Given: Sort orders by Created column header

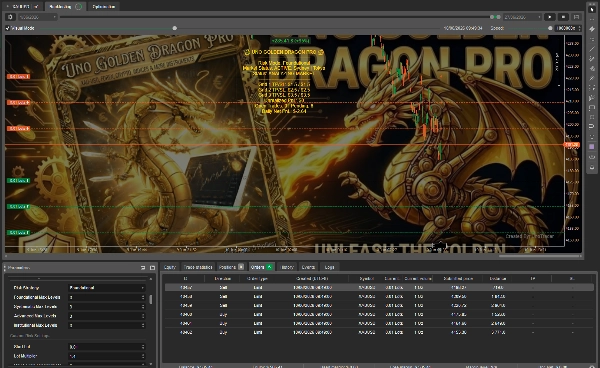Looking at the screenshot, I should pos(312,278).
